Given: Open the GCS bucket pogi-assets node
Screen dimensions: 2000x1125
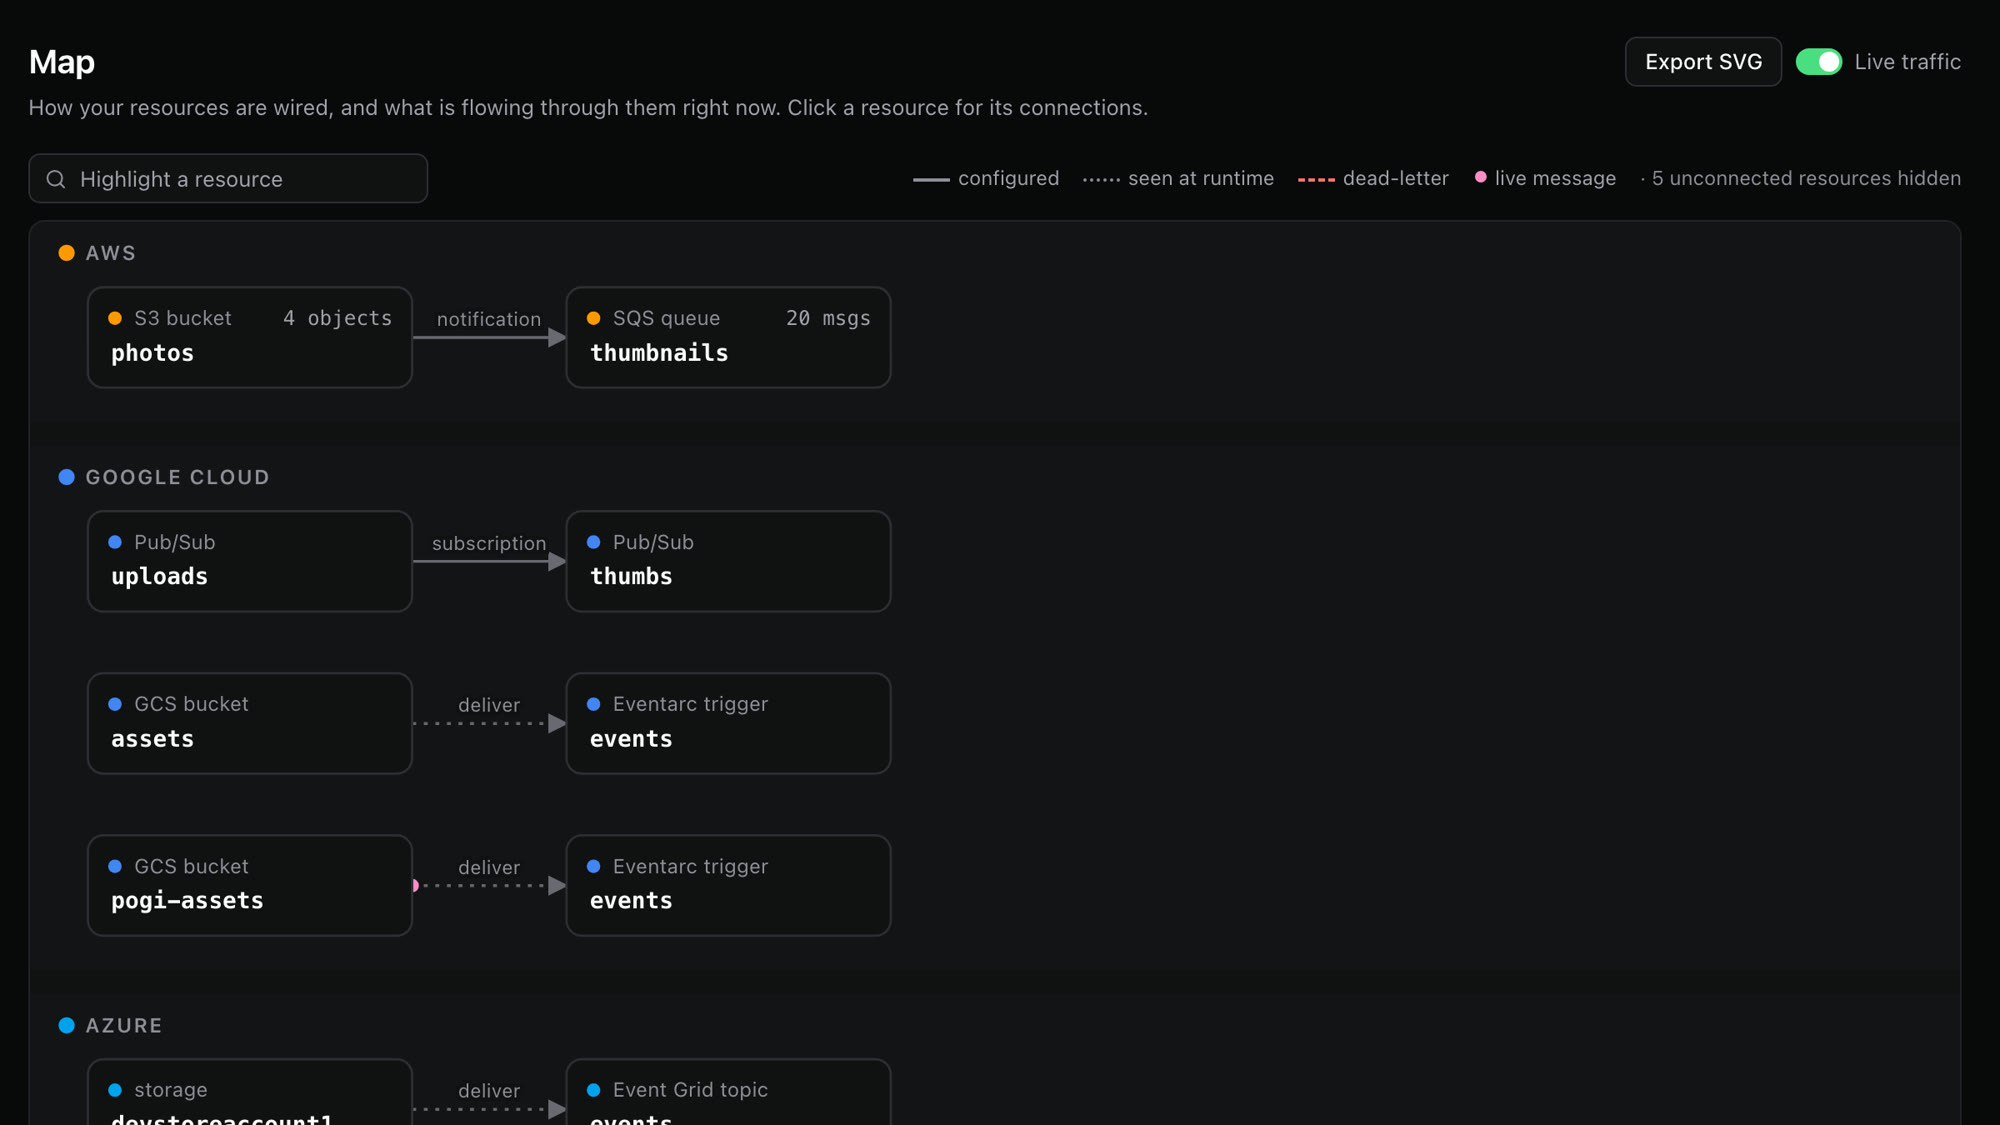Looking at the screenshot, I should coord(250,885).
